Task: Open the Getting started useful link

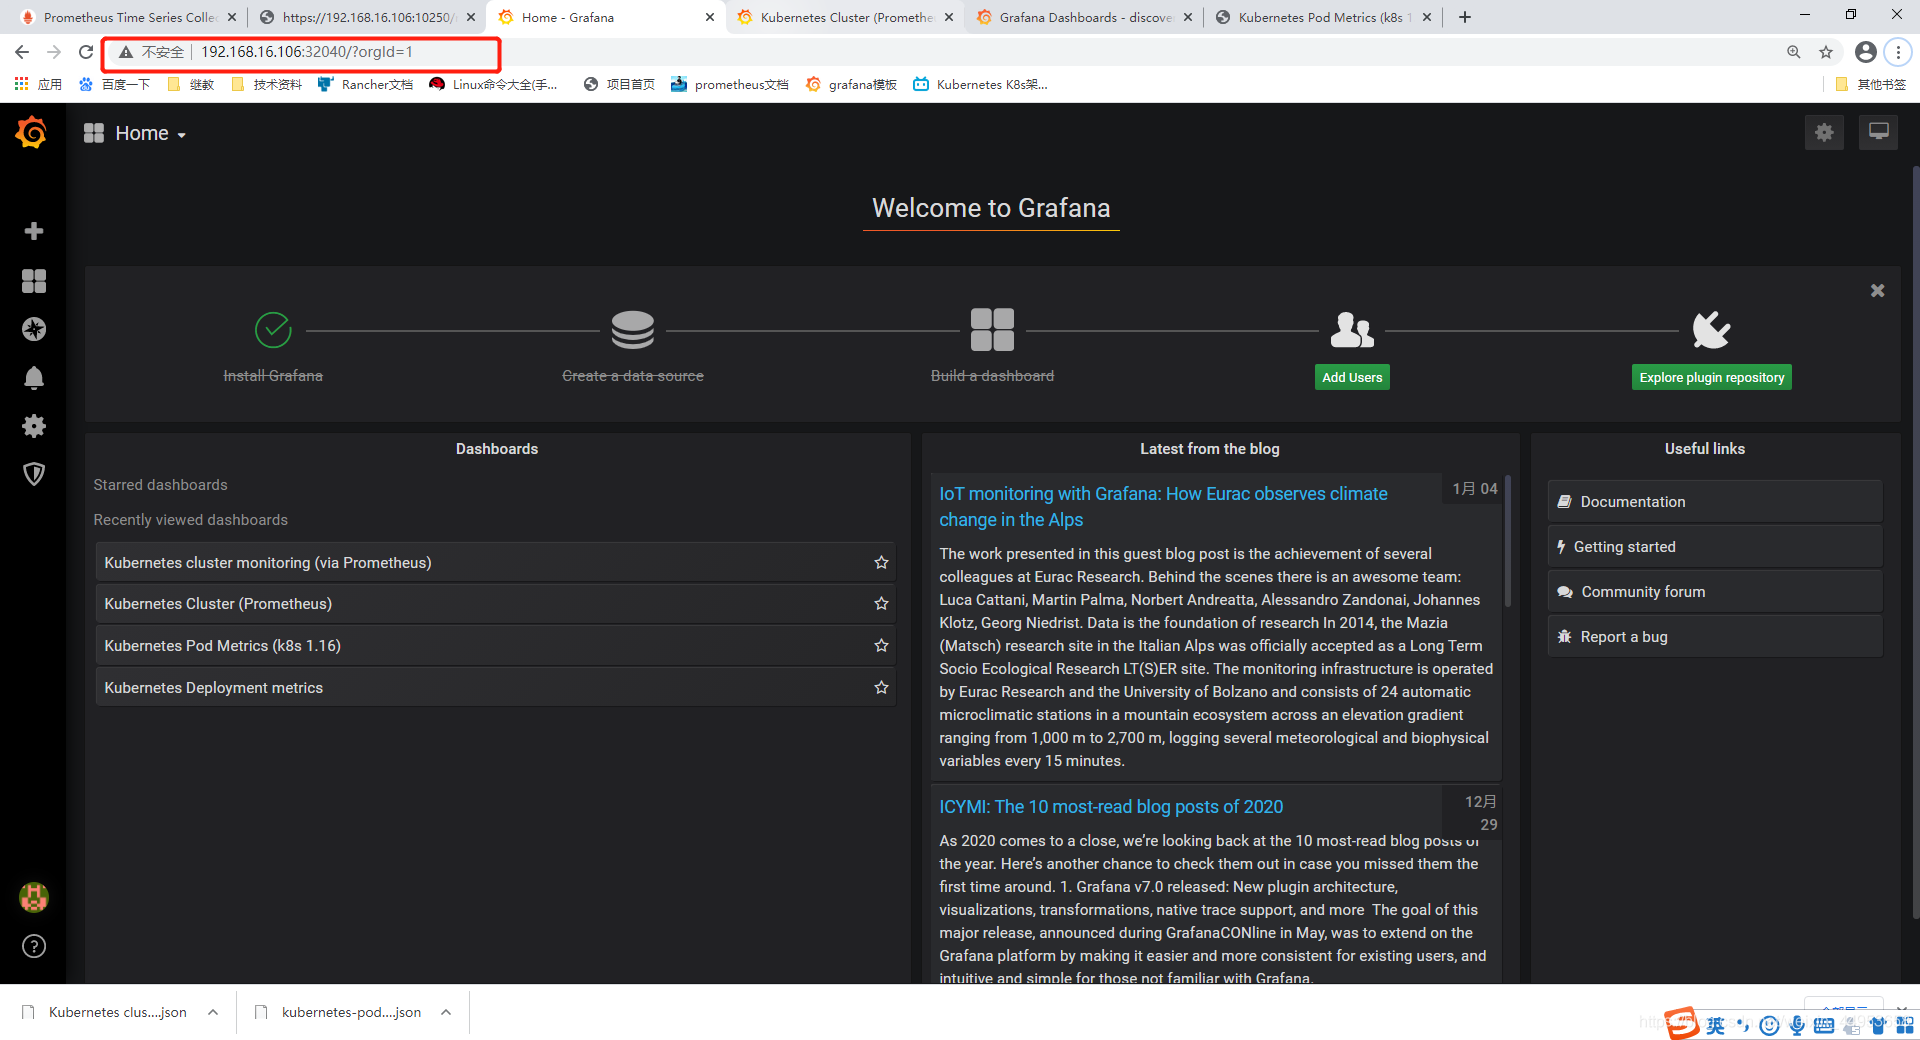Action: (x=1715, y=547)
